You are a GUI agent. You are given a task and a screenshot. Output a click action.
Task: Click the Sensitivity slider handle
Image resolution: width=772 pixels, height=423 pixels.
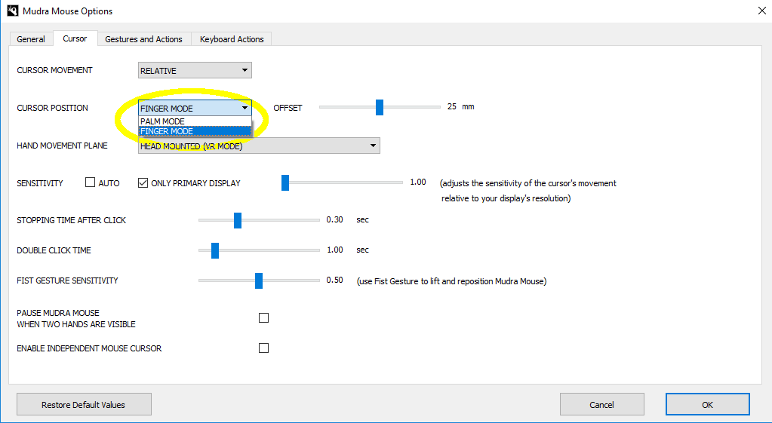point(285,183)
